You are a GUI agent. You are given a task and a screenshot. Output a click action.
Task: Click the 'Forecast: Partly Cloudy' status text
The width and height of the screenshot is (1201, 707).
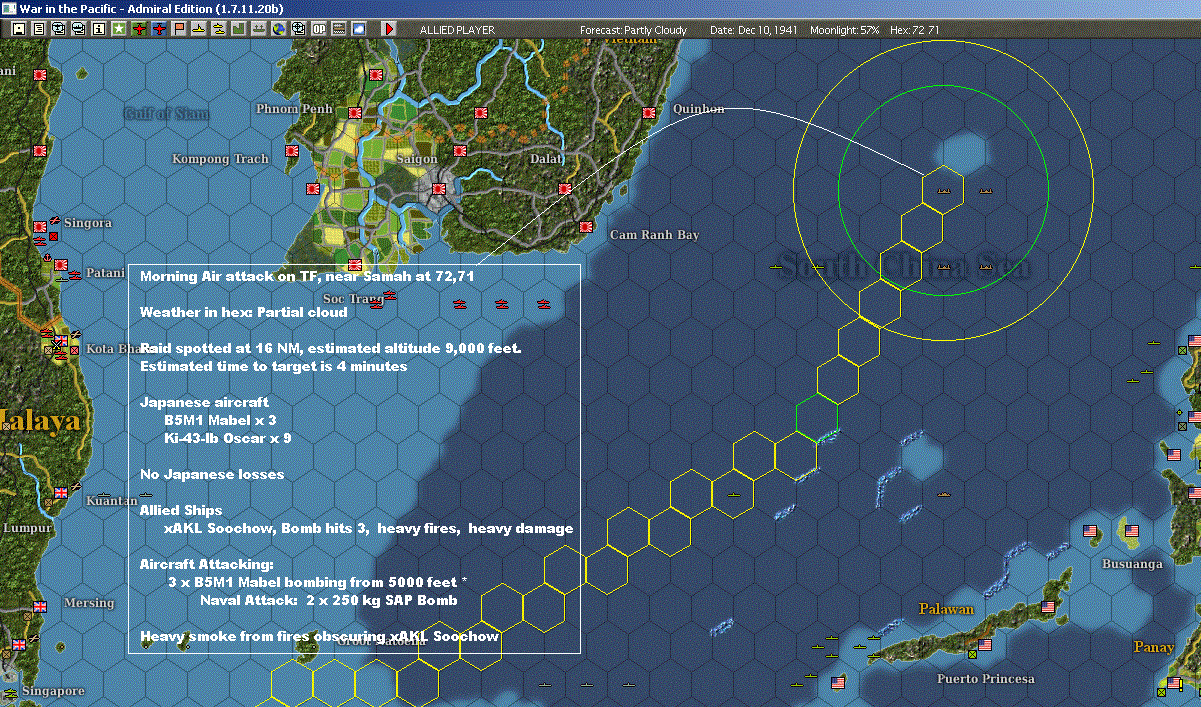[x=634, y=30]
